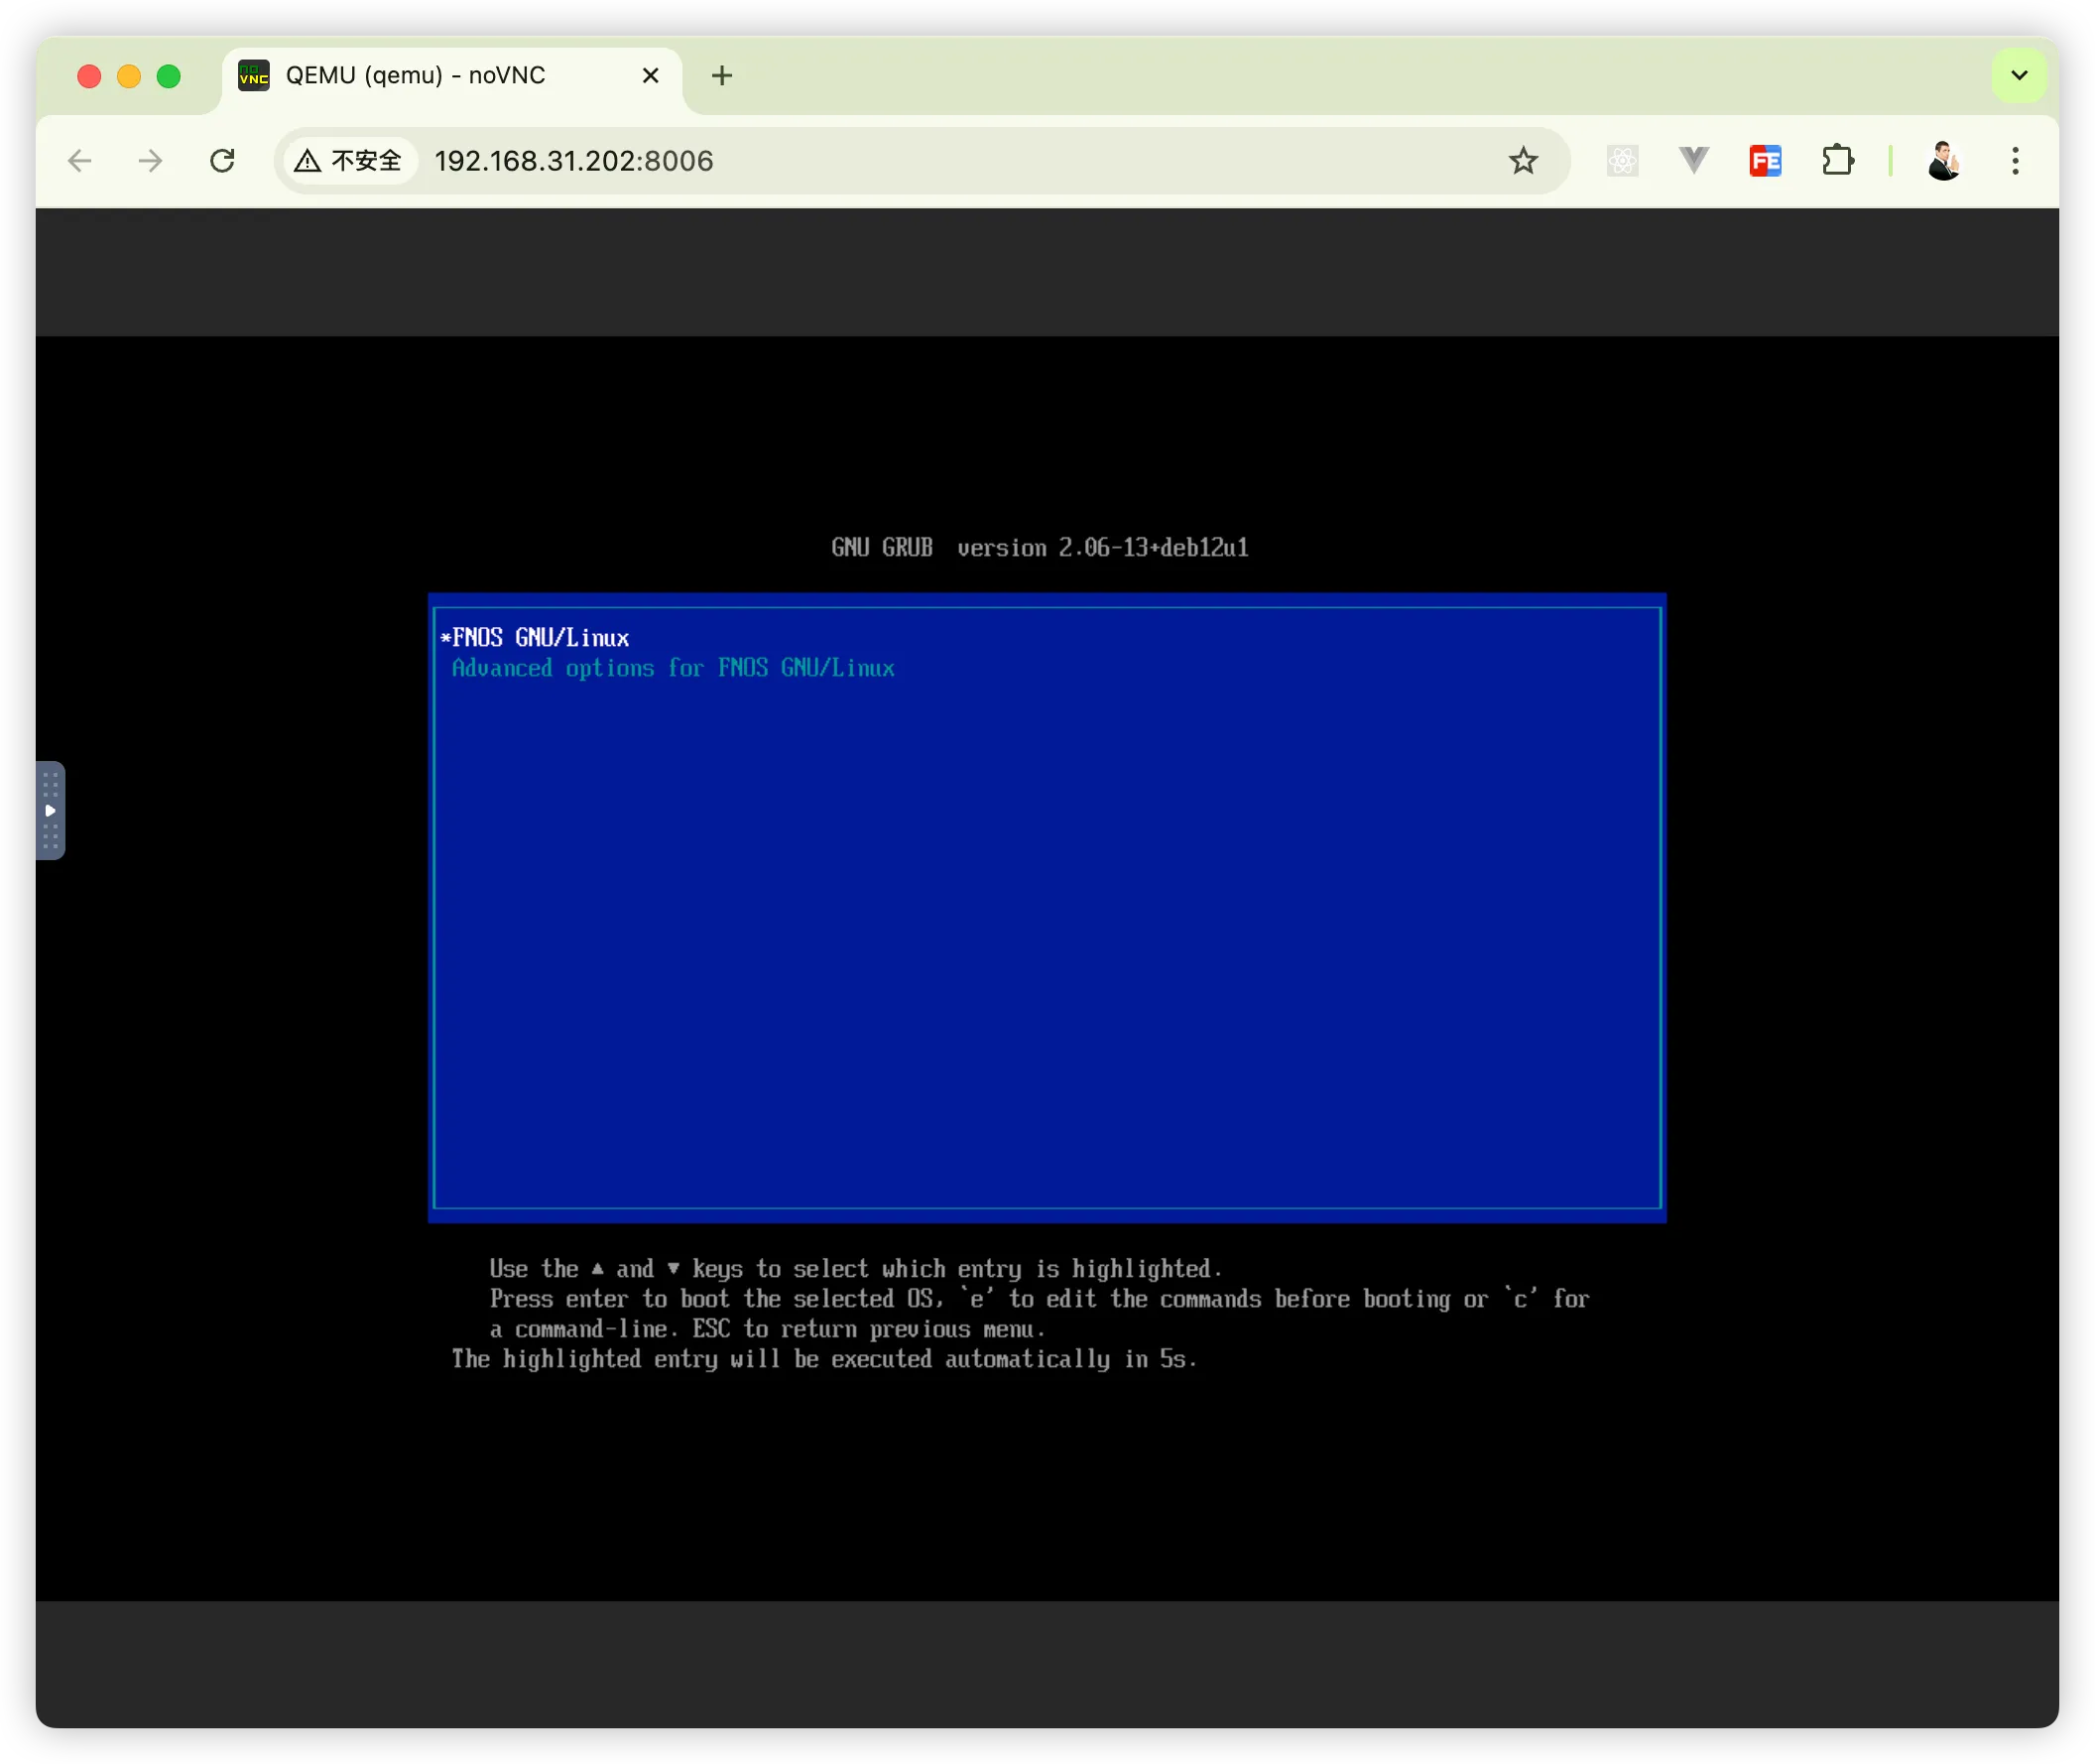This screenshot has width=2095, height=1764.
Task: Click the countdown line about automatic execution
Action: click(x=824, y=1359)
